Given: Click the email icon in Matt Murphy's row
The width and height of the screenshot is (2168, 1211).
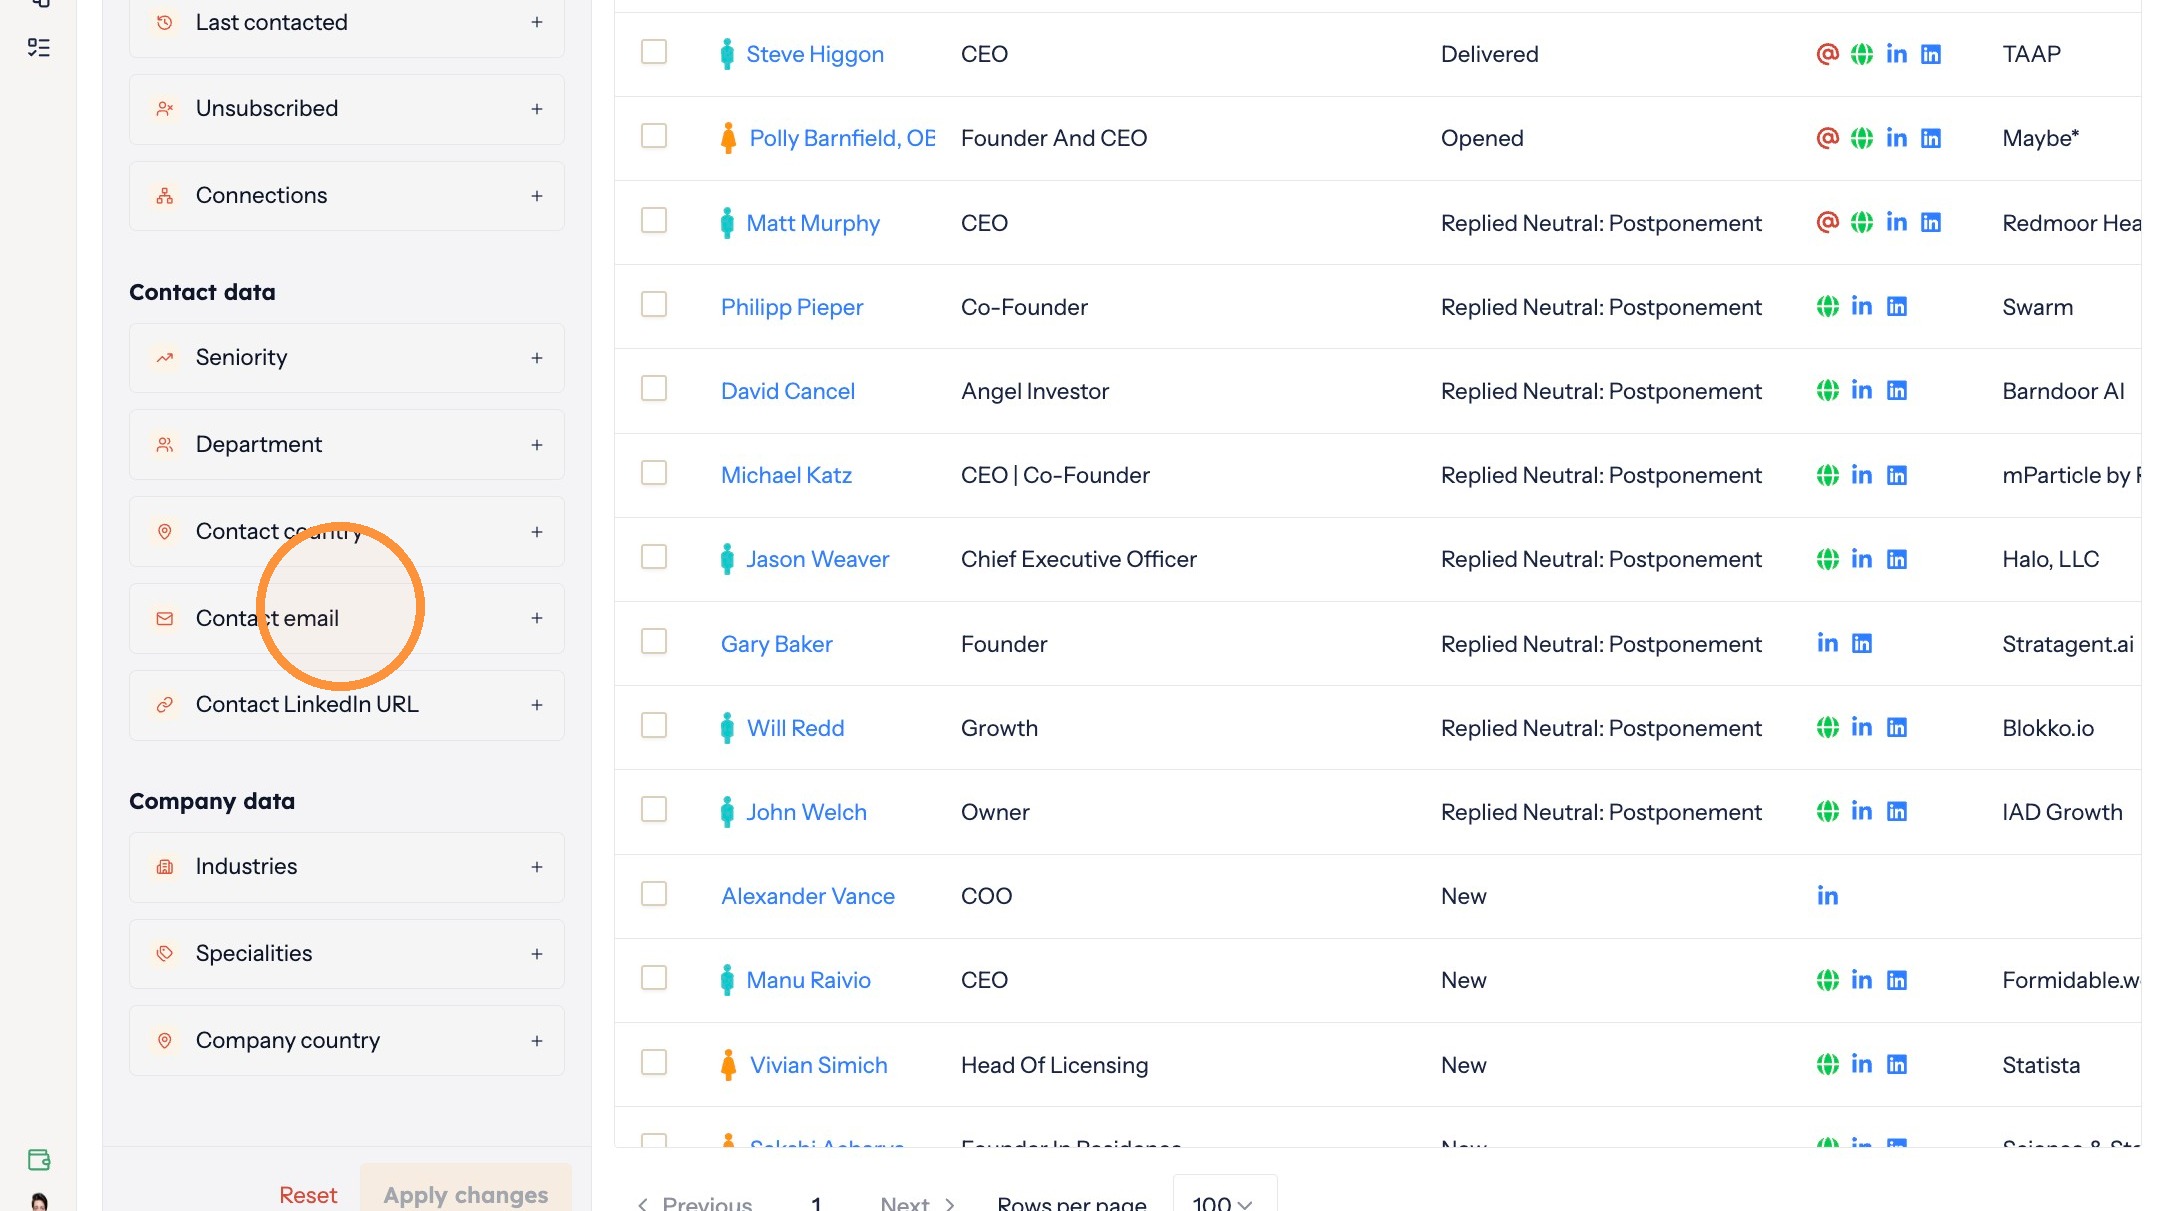Looking at the screenshot, I should 1827,222.
